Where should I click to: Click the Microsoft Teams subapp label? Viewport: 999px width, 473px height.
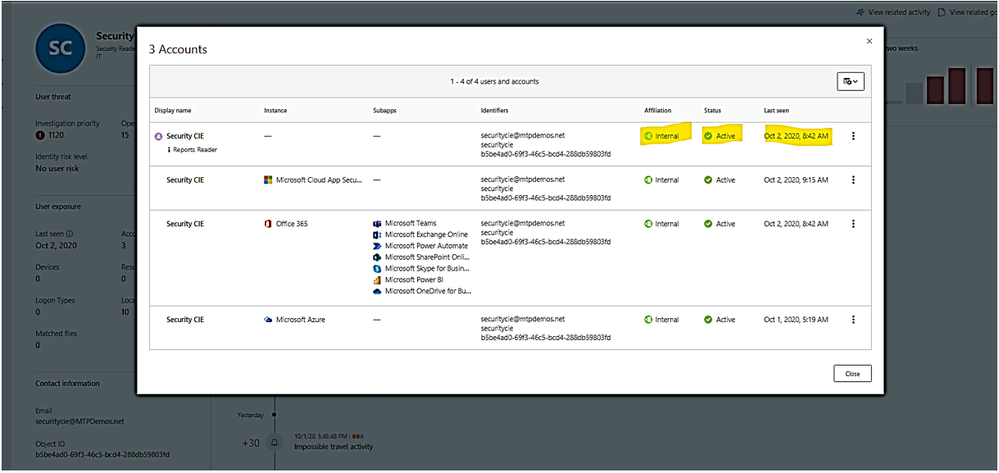[x=411, y=224]
